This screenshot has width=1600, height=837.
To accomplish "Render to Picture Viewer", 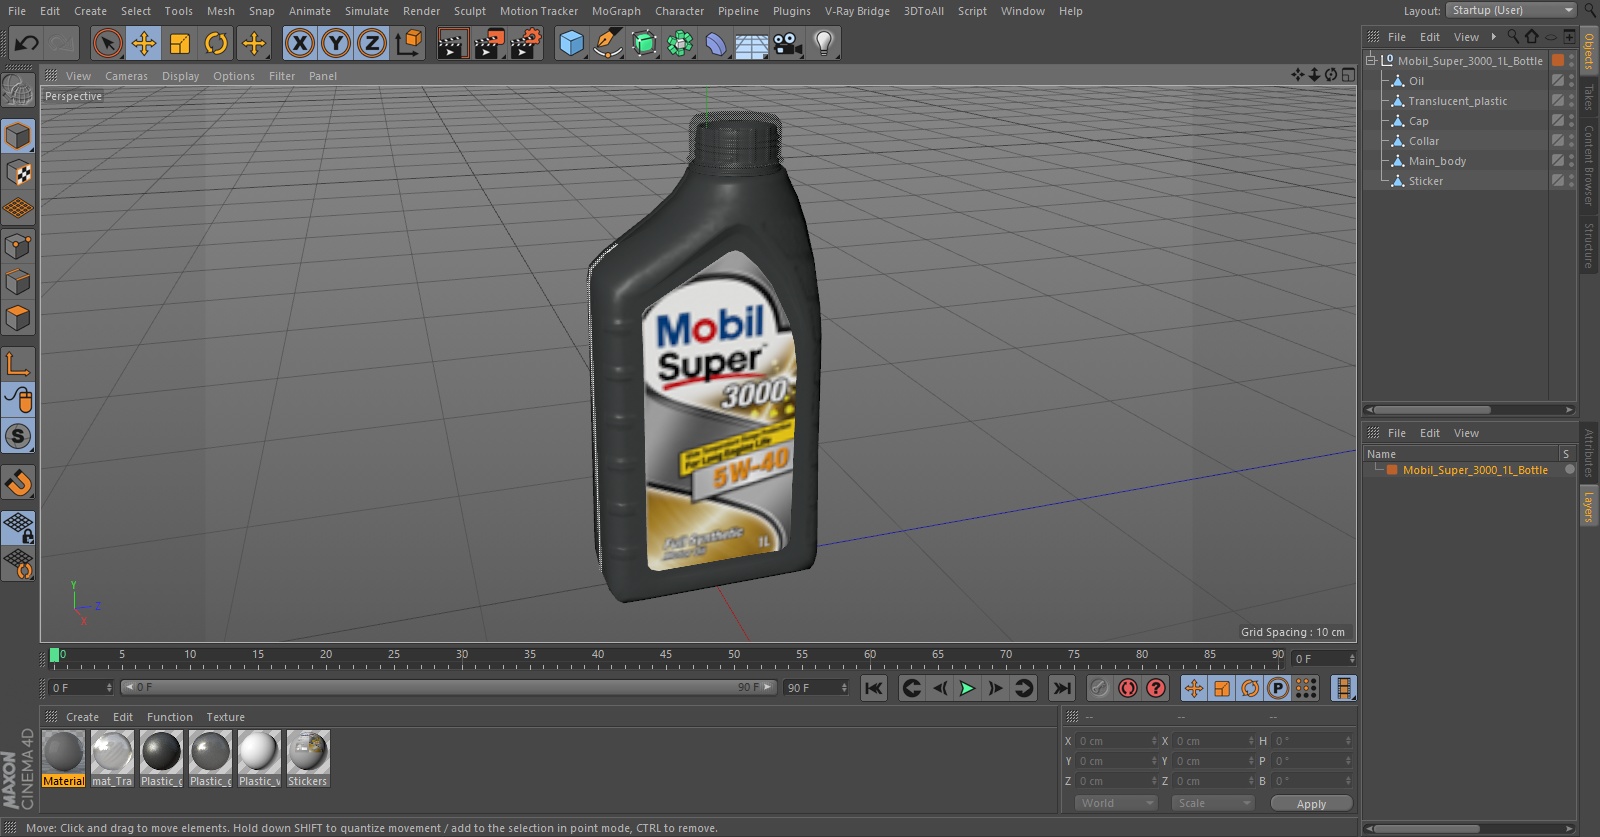I will tap(489, 43).
